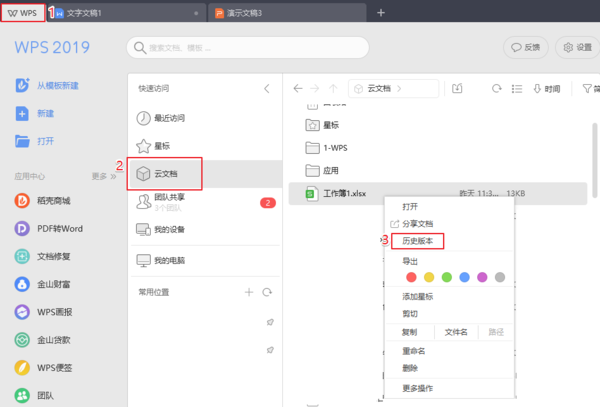Open the 1-WPS folder

click(335, 148)
